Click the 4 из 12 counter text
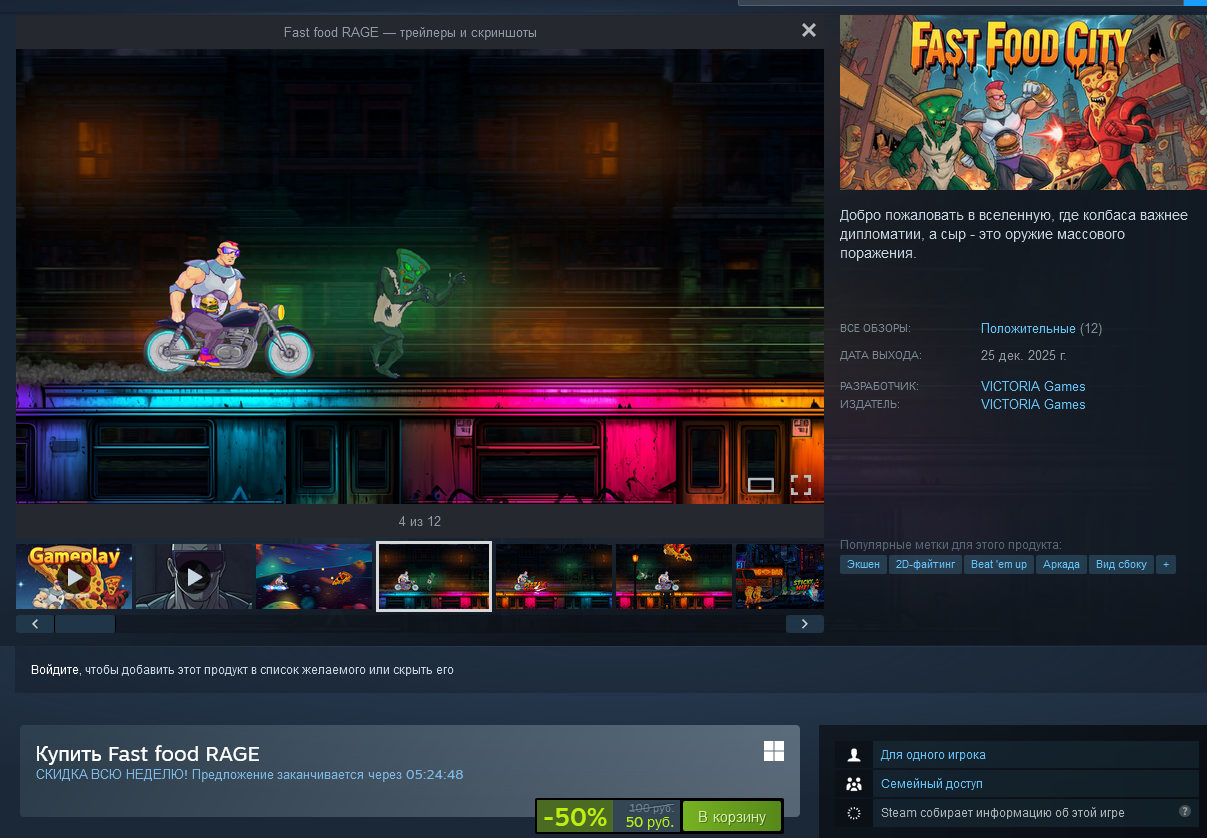1207x838 pixels. coord(420,522)
